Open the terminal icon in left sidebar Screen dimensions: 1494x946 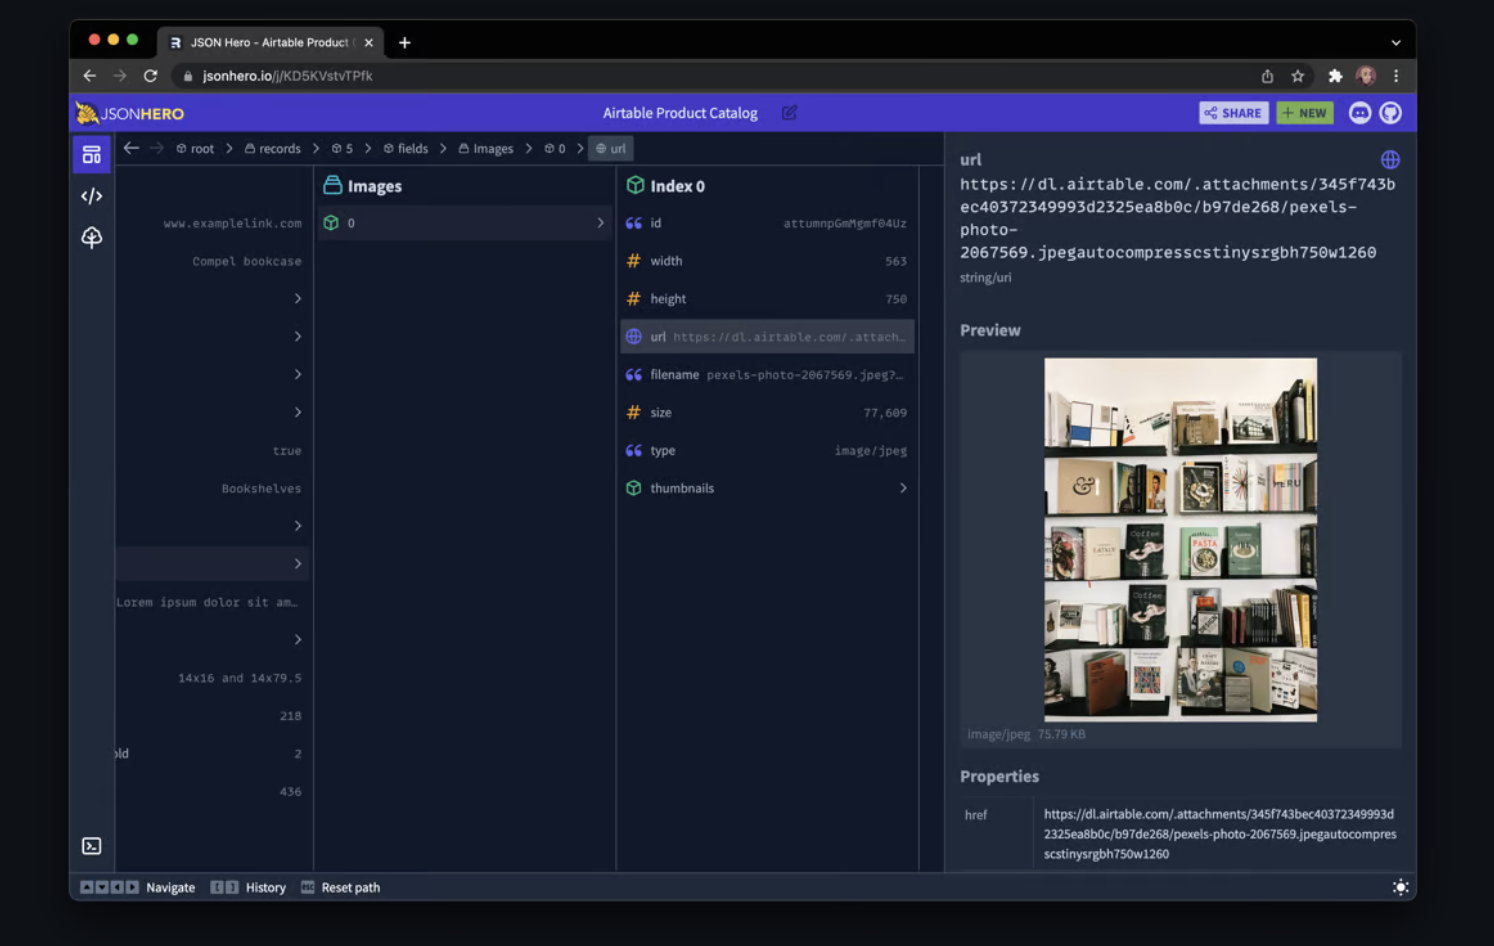click(91, 846)
